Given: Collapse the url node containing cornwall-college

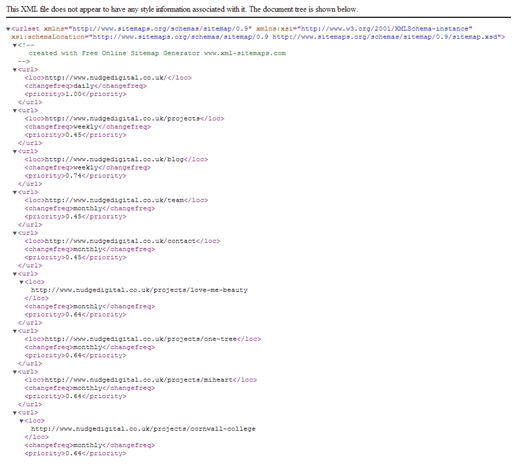Looking at the screenshot, I should [15, 413].
